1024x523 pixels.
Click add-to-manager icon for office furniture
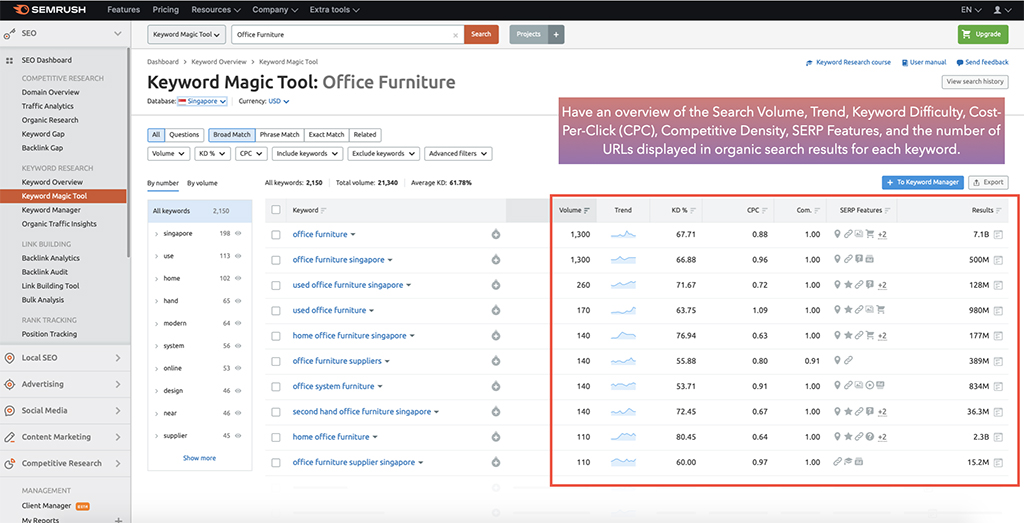[496, 234]
